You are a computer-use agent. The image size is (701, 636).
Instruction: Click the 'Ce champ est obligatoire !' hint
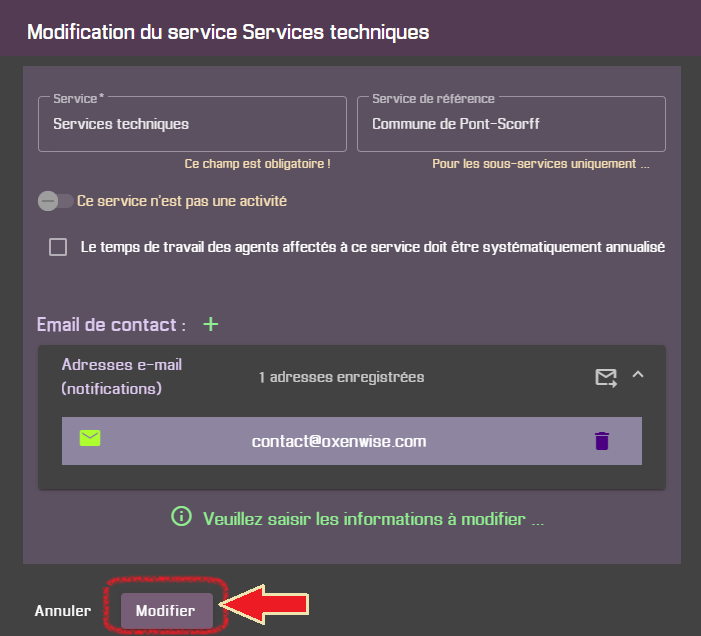click(x=257, y=163)
